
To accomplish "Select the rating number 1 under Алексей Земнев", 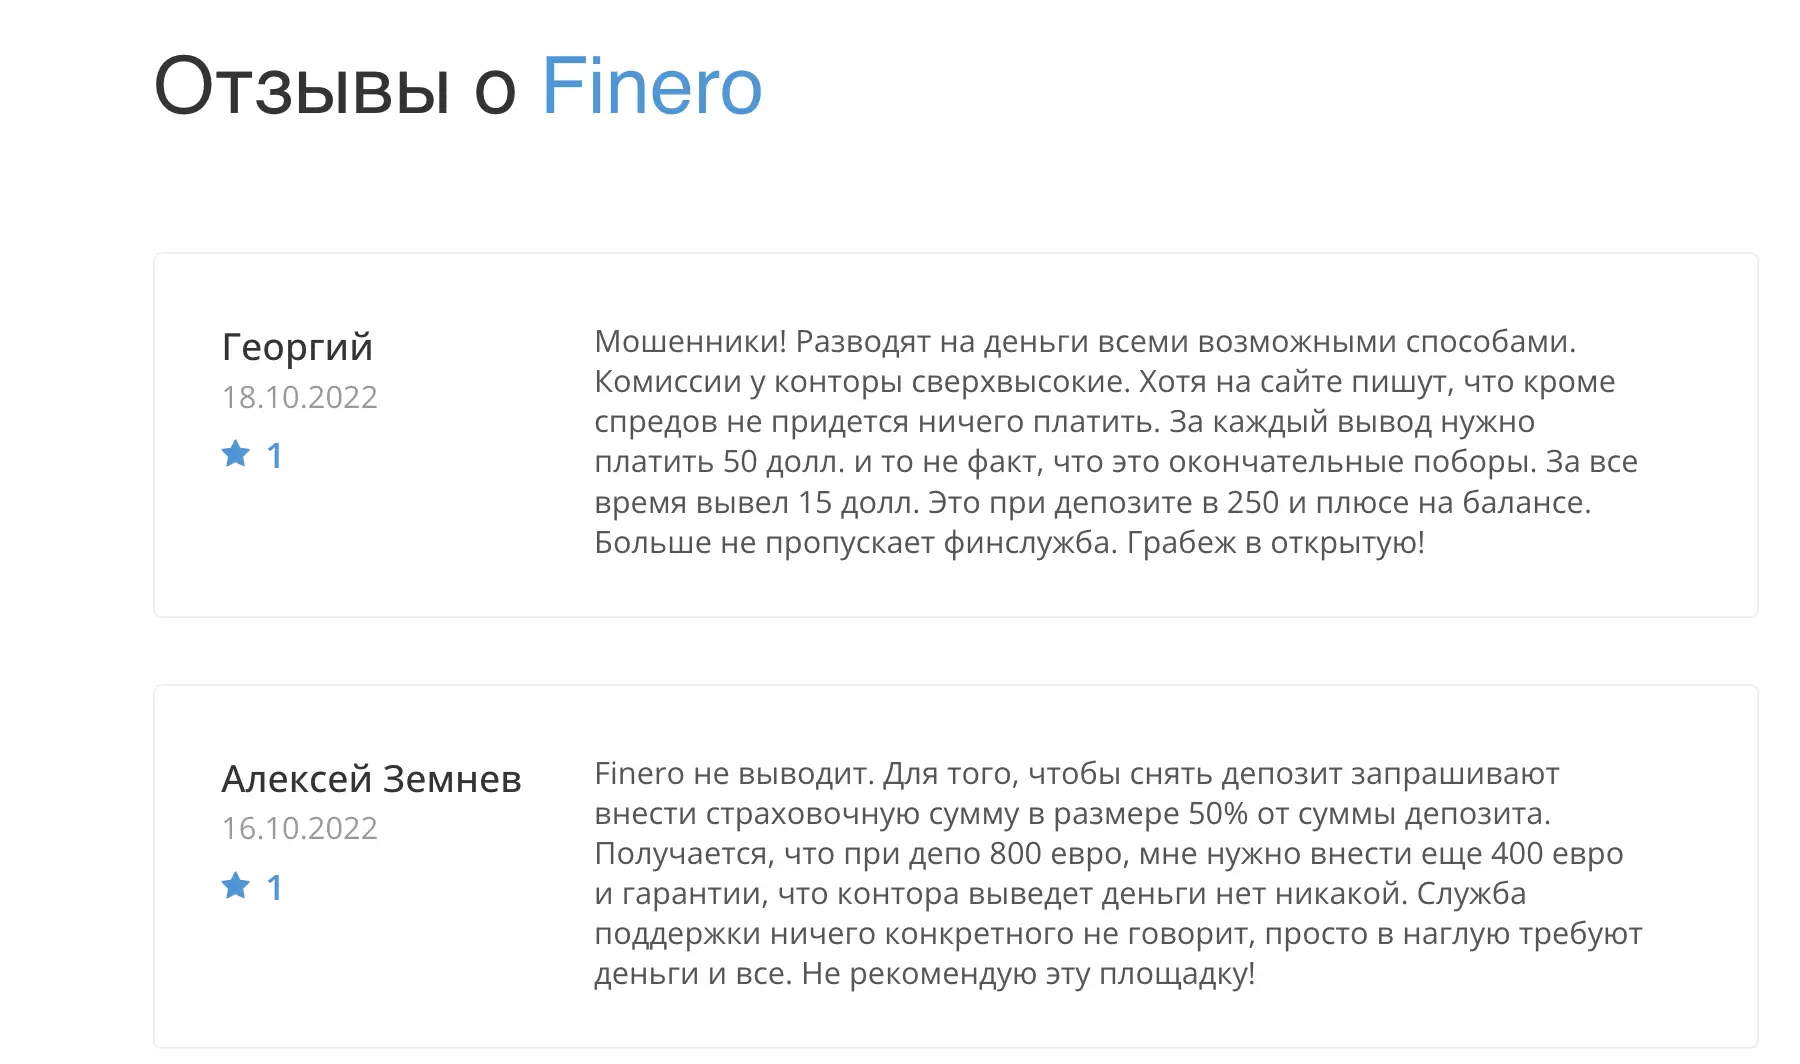I will click(275, 888).
